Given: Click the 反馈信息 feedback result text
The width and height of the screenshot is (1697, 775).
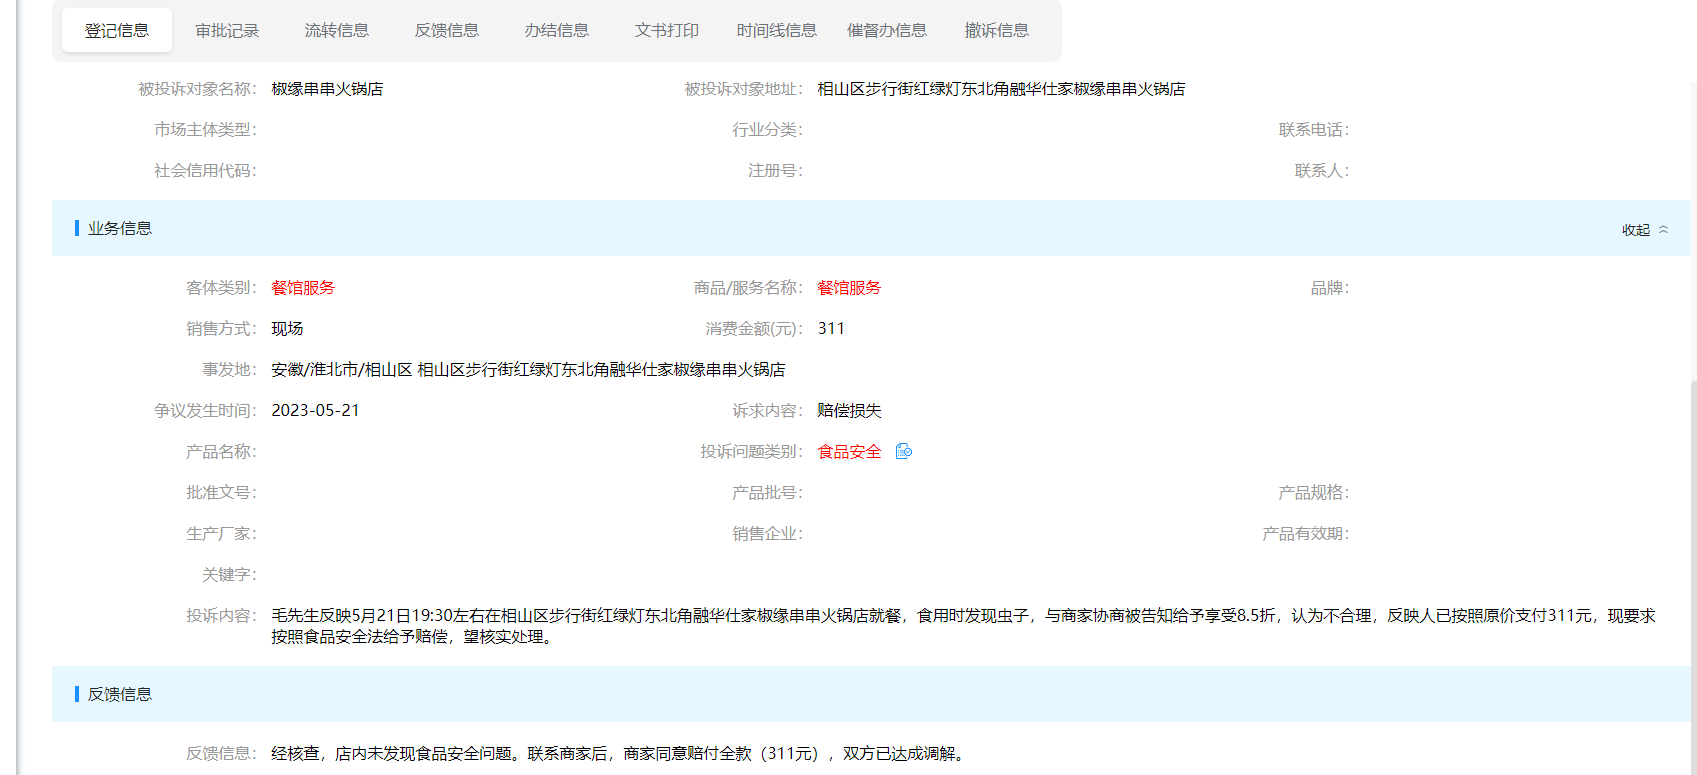Looking at the screenshot, I should [620, 754].
